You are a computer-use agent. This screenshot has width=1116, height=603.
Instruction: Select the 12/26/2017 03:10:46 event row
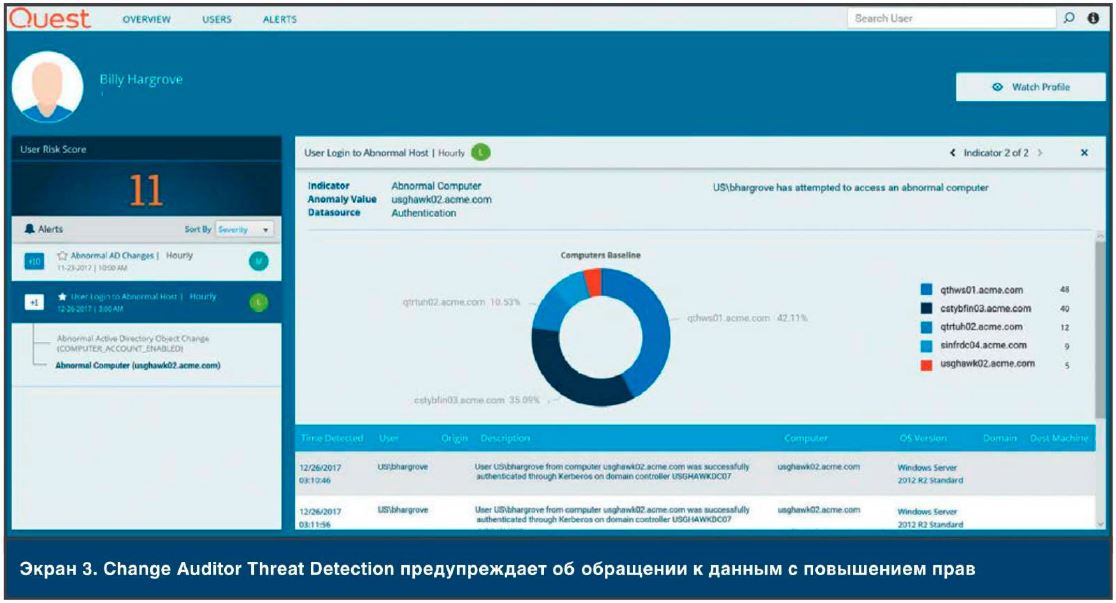coord(695,473)
